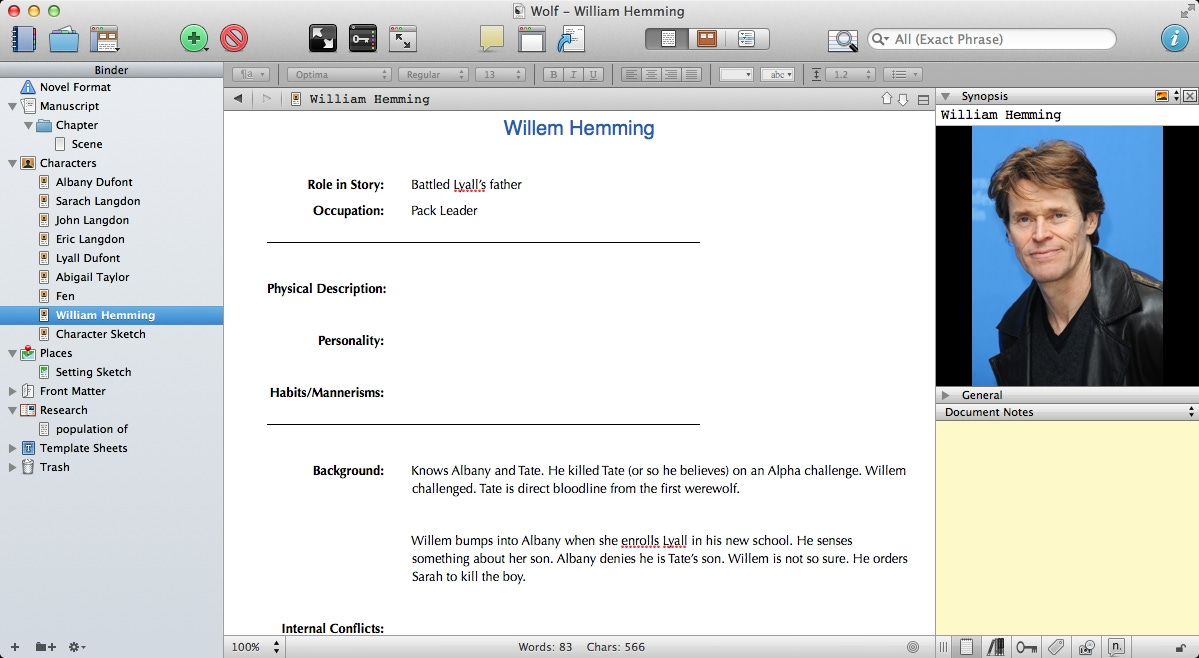Click the red Trash document button
The image size is (1199, 658).
(x=234, y=38)
